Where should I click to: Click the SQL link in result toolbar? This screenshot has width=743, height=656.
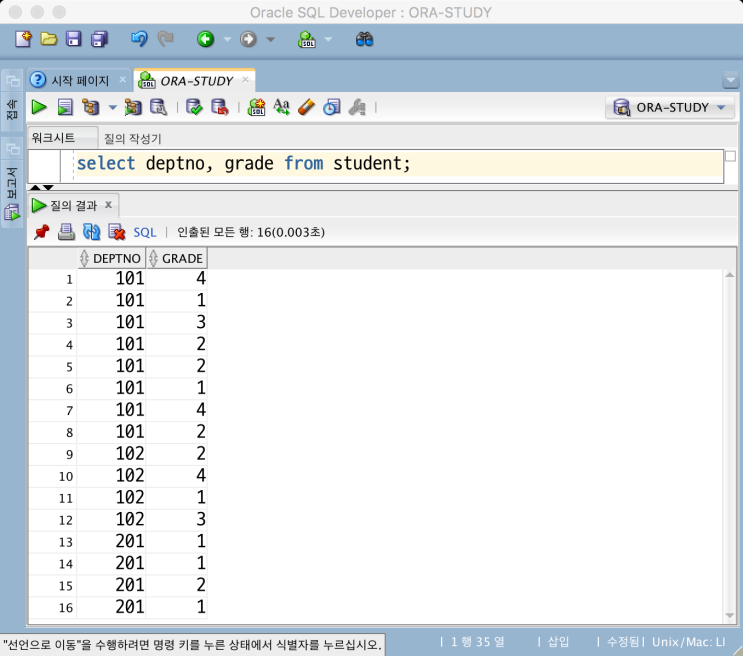click(145, 232)
